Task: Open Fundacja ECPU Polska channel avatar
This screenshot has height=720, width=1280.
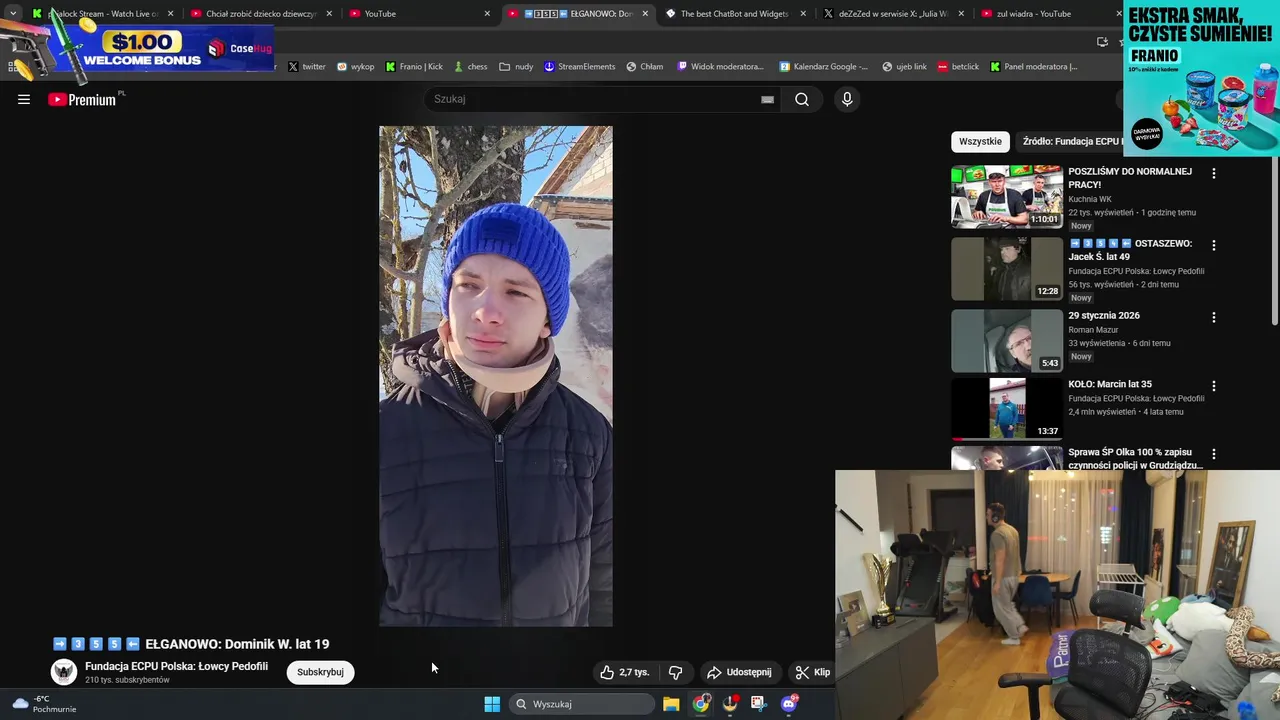Action: tap(64, 672)
